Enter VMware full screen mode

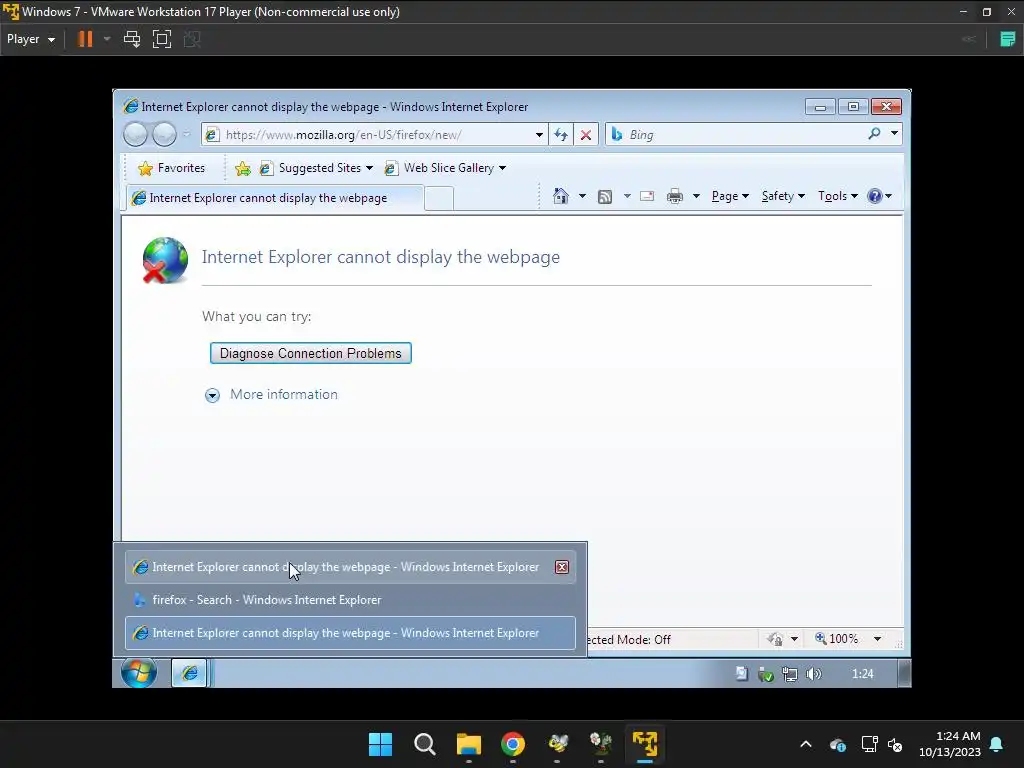(162, 39)
